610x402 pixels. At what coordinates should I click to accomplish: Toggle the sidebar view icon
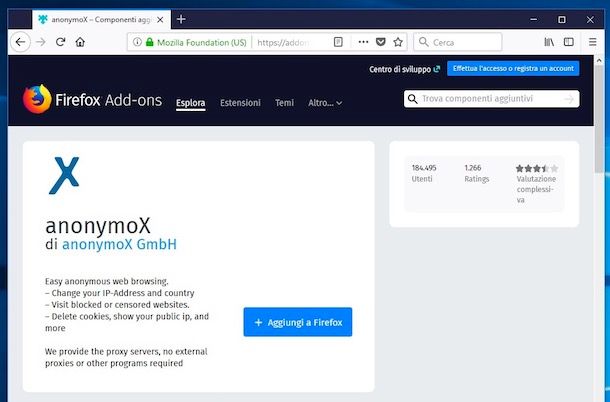coord(569,42)
